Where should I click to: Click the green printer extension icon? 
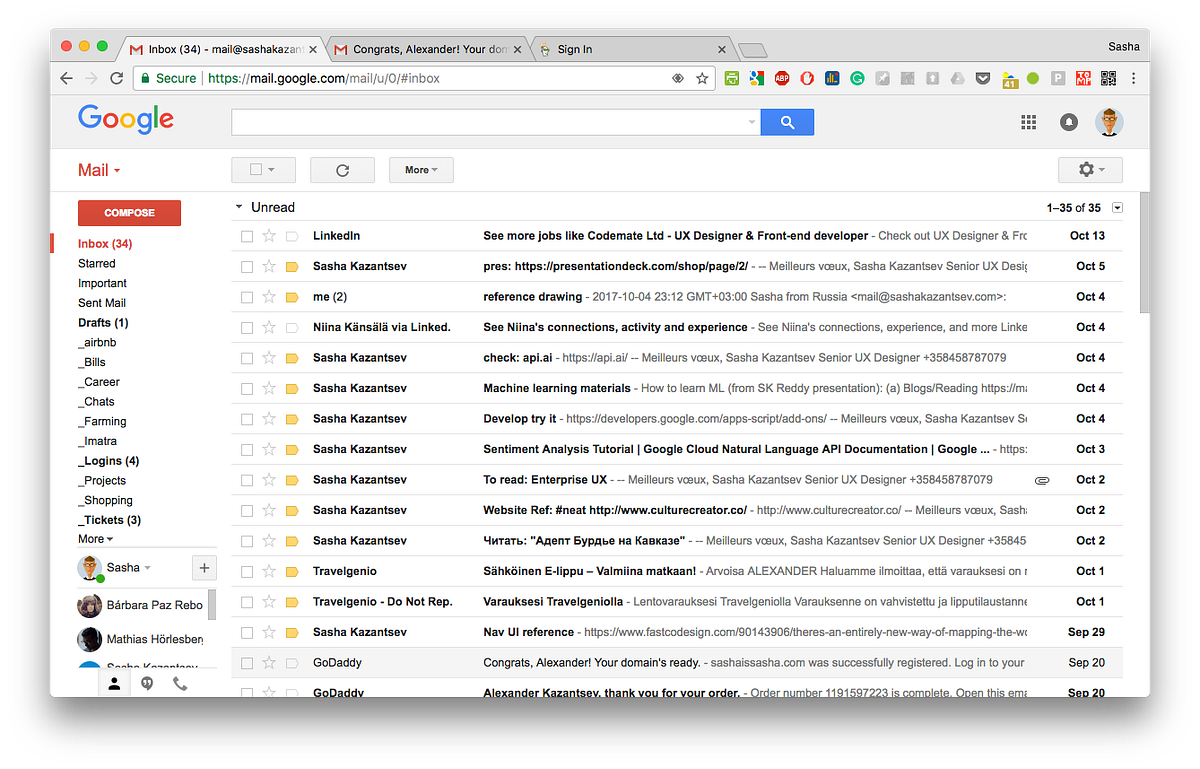732,78
